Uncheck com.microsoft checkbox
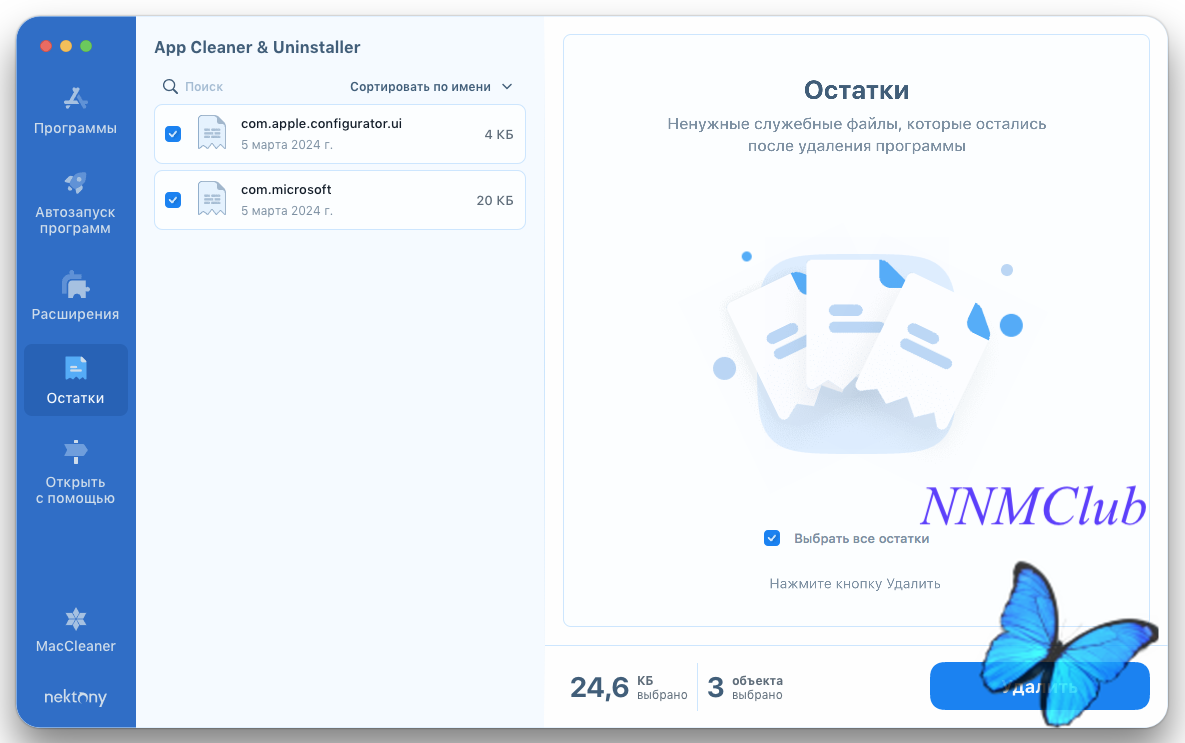1185x743 pixels. 173,200
